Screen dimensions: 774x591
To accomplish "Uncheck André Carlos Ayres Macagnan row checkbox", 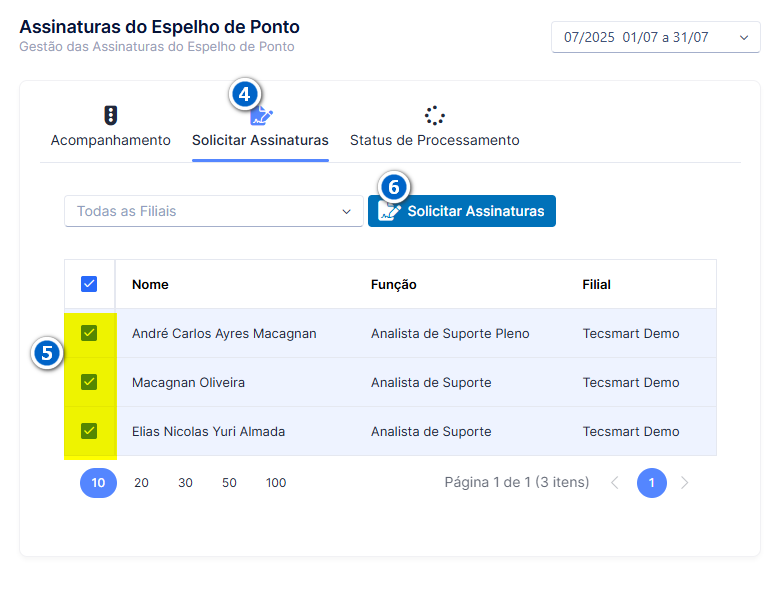I will tap(89, 333).
